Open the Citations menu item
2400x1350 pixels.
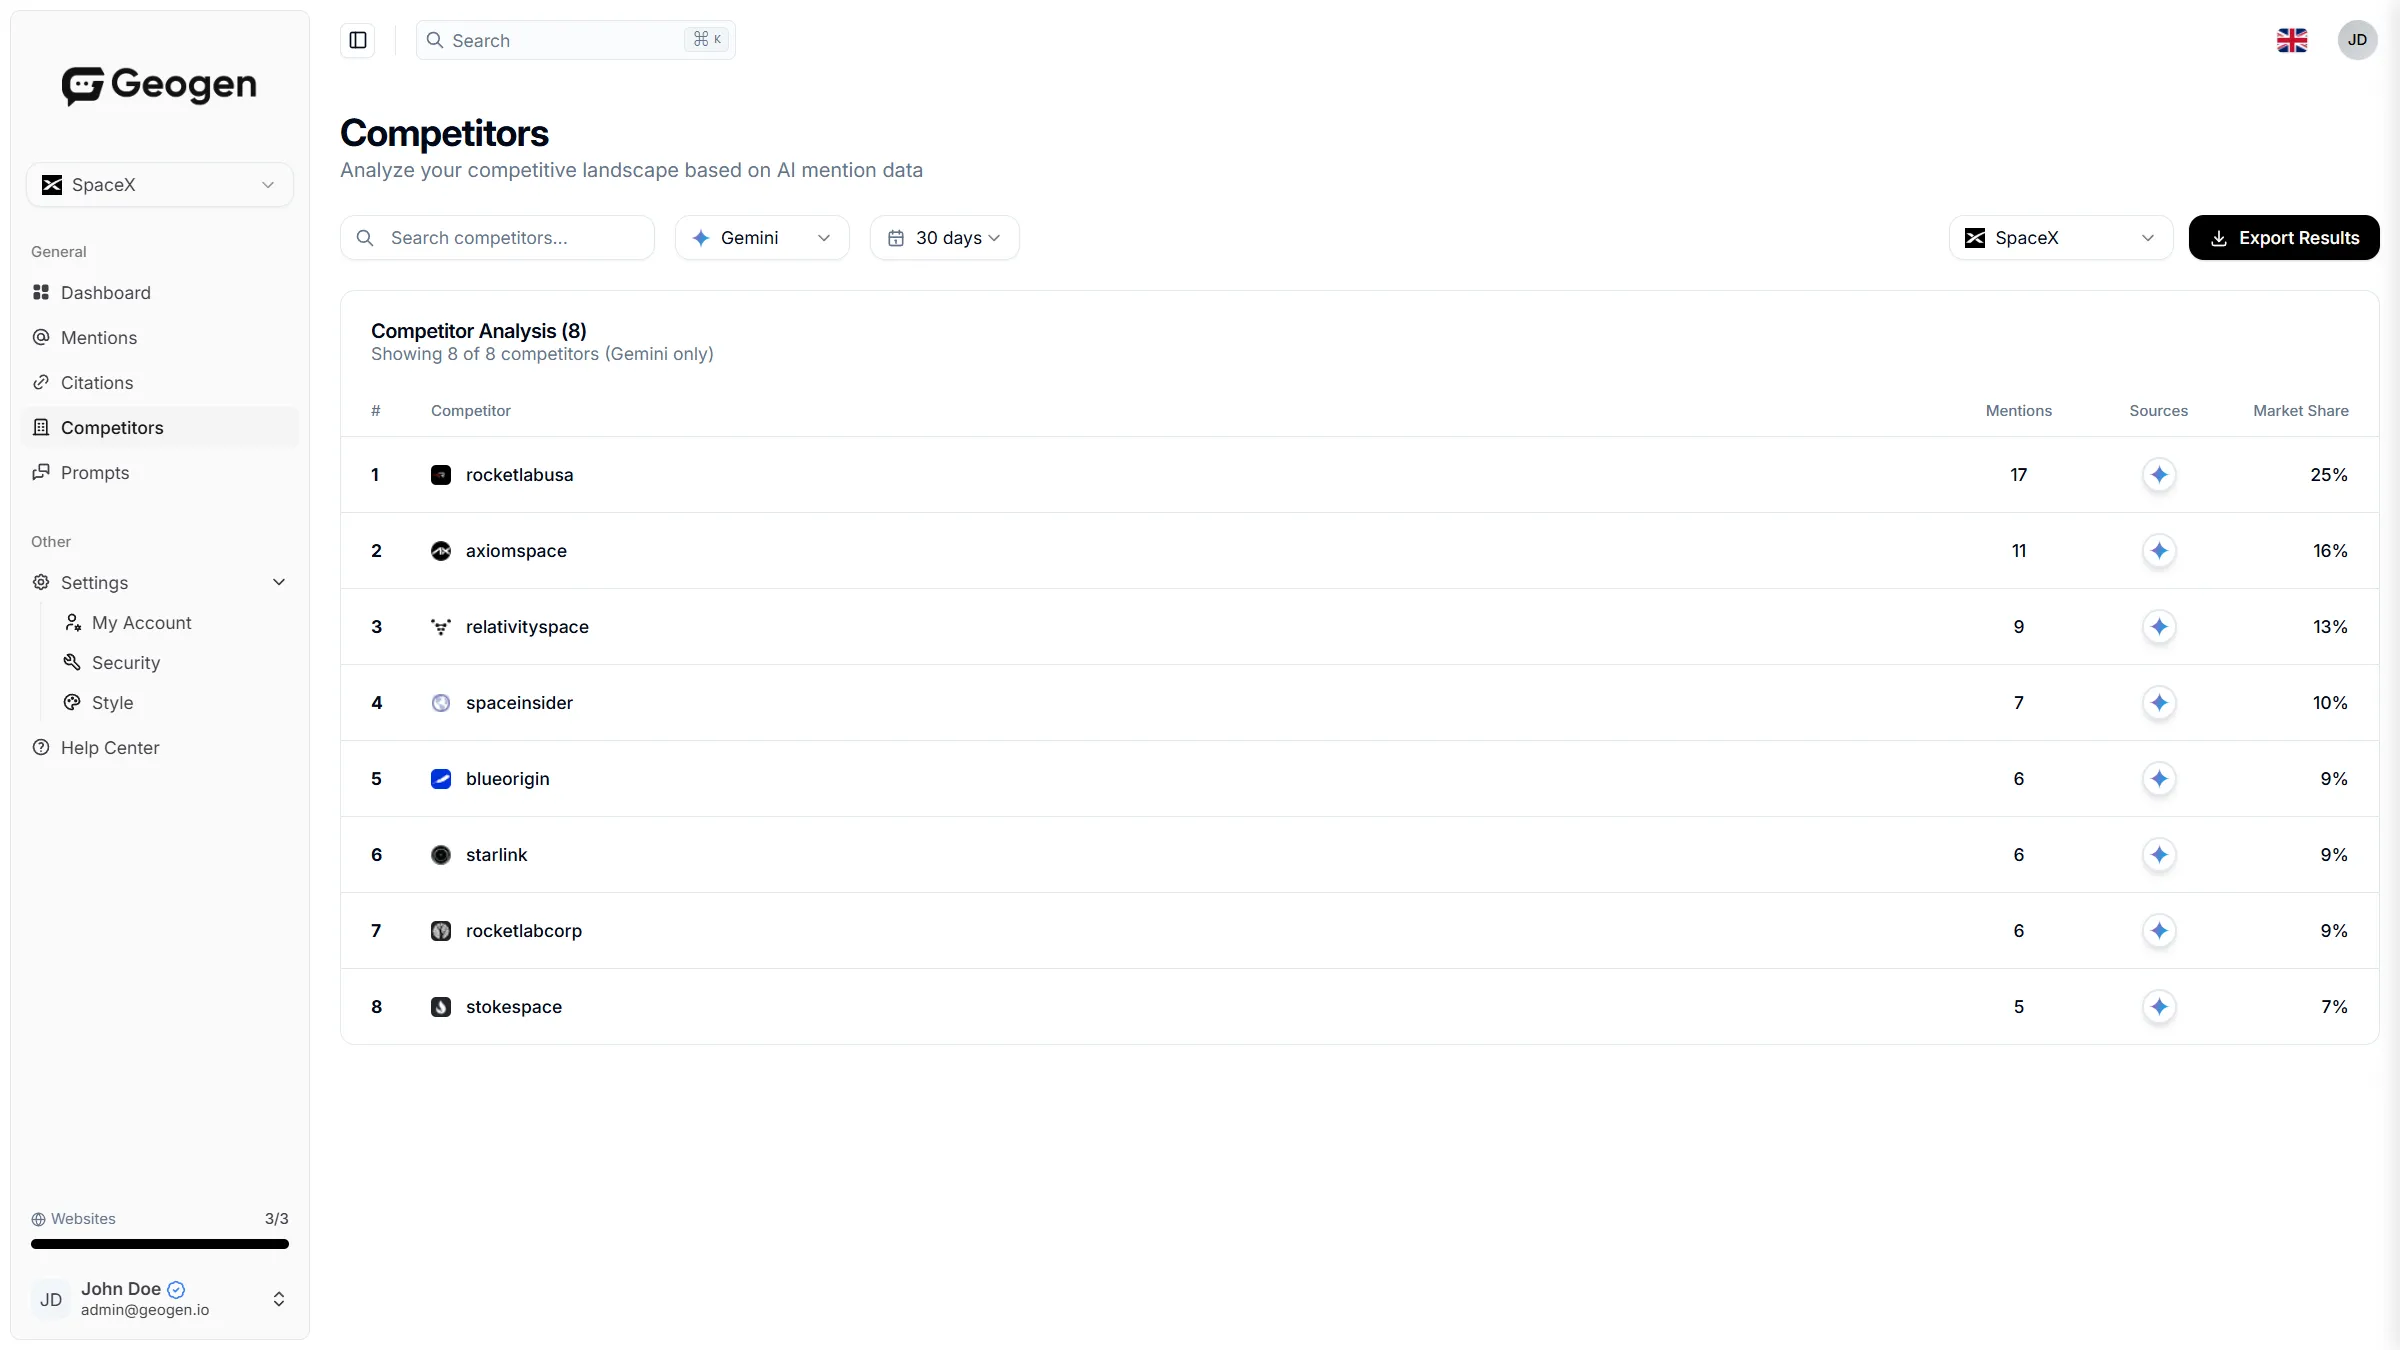[97, 383]
